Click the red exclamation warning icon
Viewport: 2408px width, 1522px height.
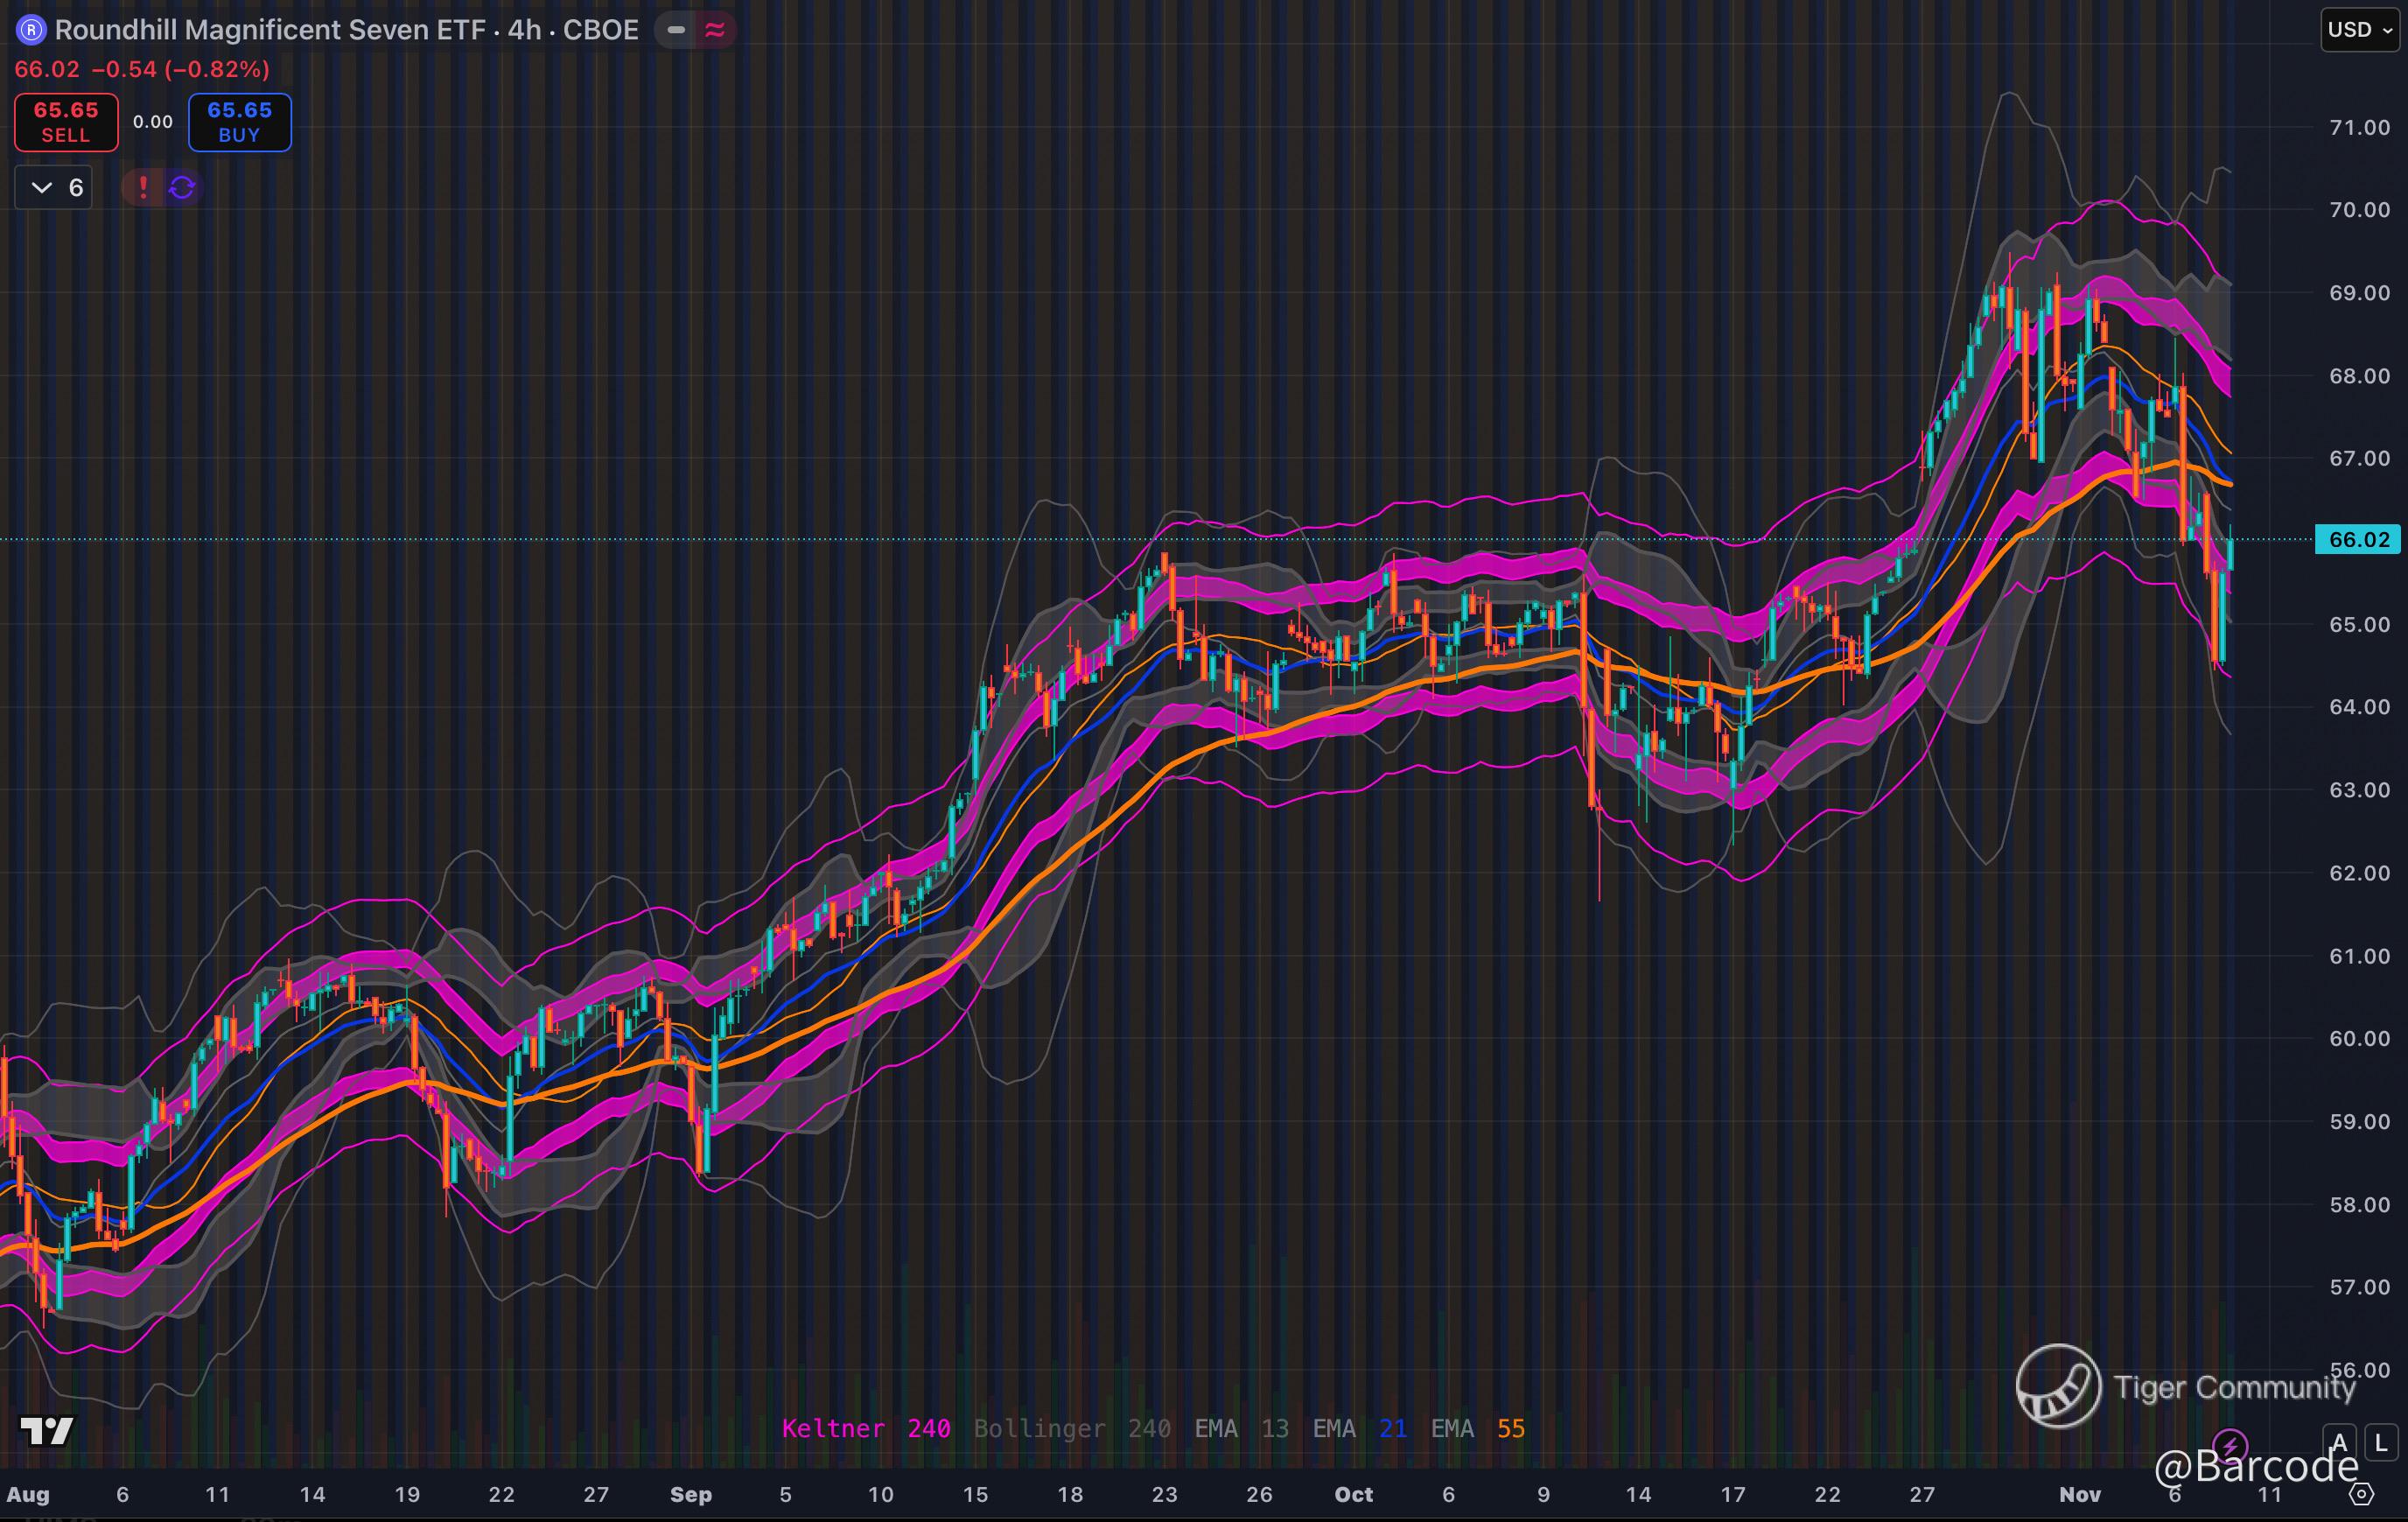(x=143, y=187)
